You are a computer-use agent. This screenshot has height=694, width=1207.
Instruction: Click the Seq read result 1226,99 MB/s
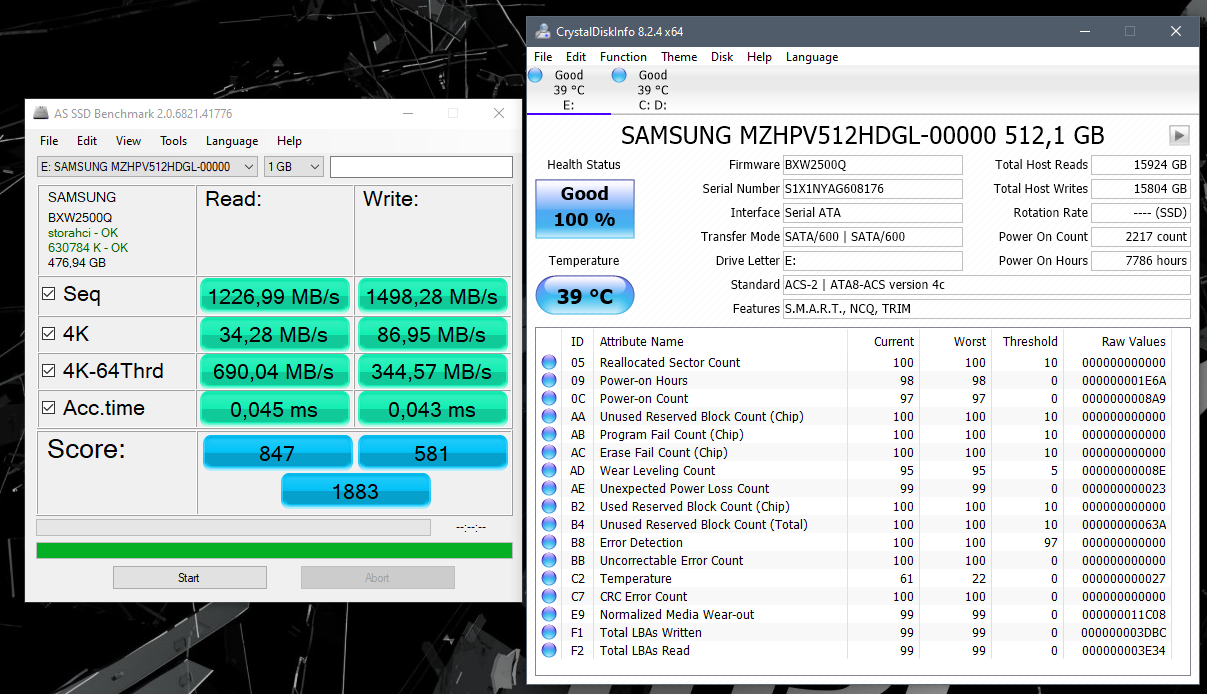point(275,296)
